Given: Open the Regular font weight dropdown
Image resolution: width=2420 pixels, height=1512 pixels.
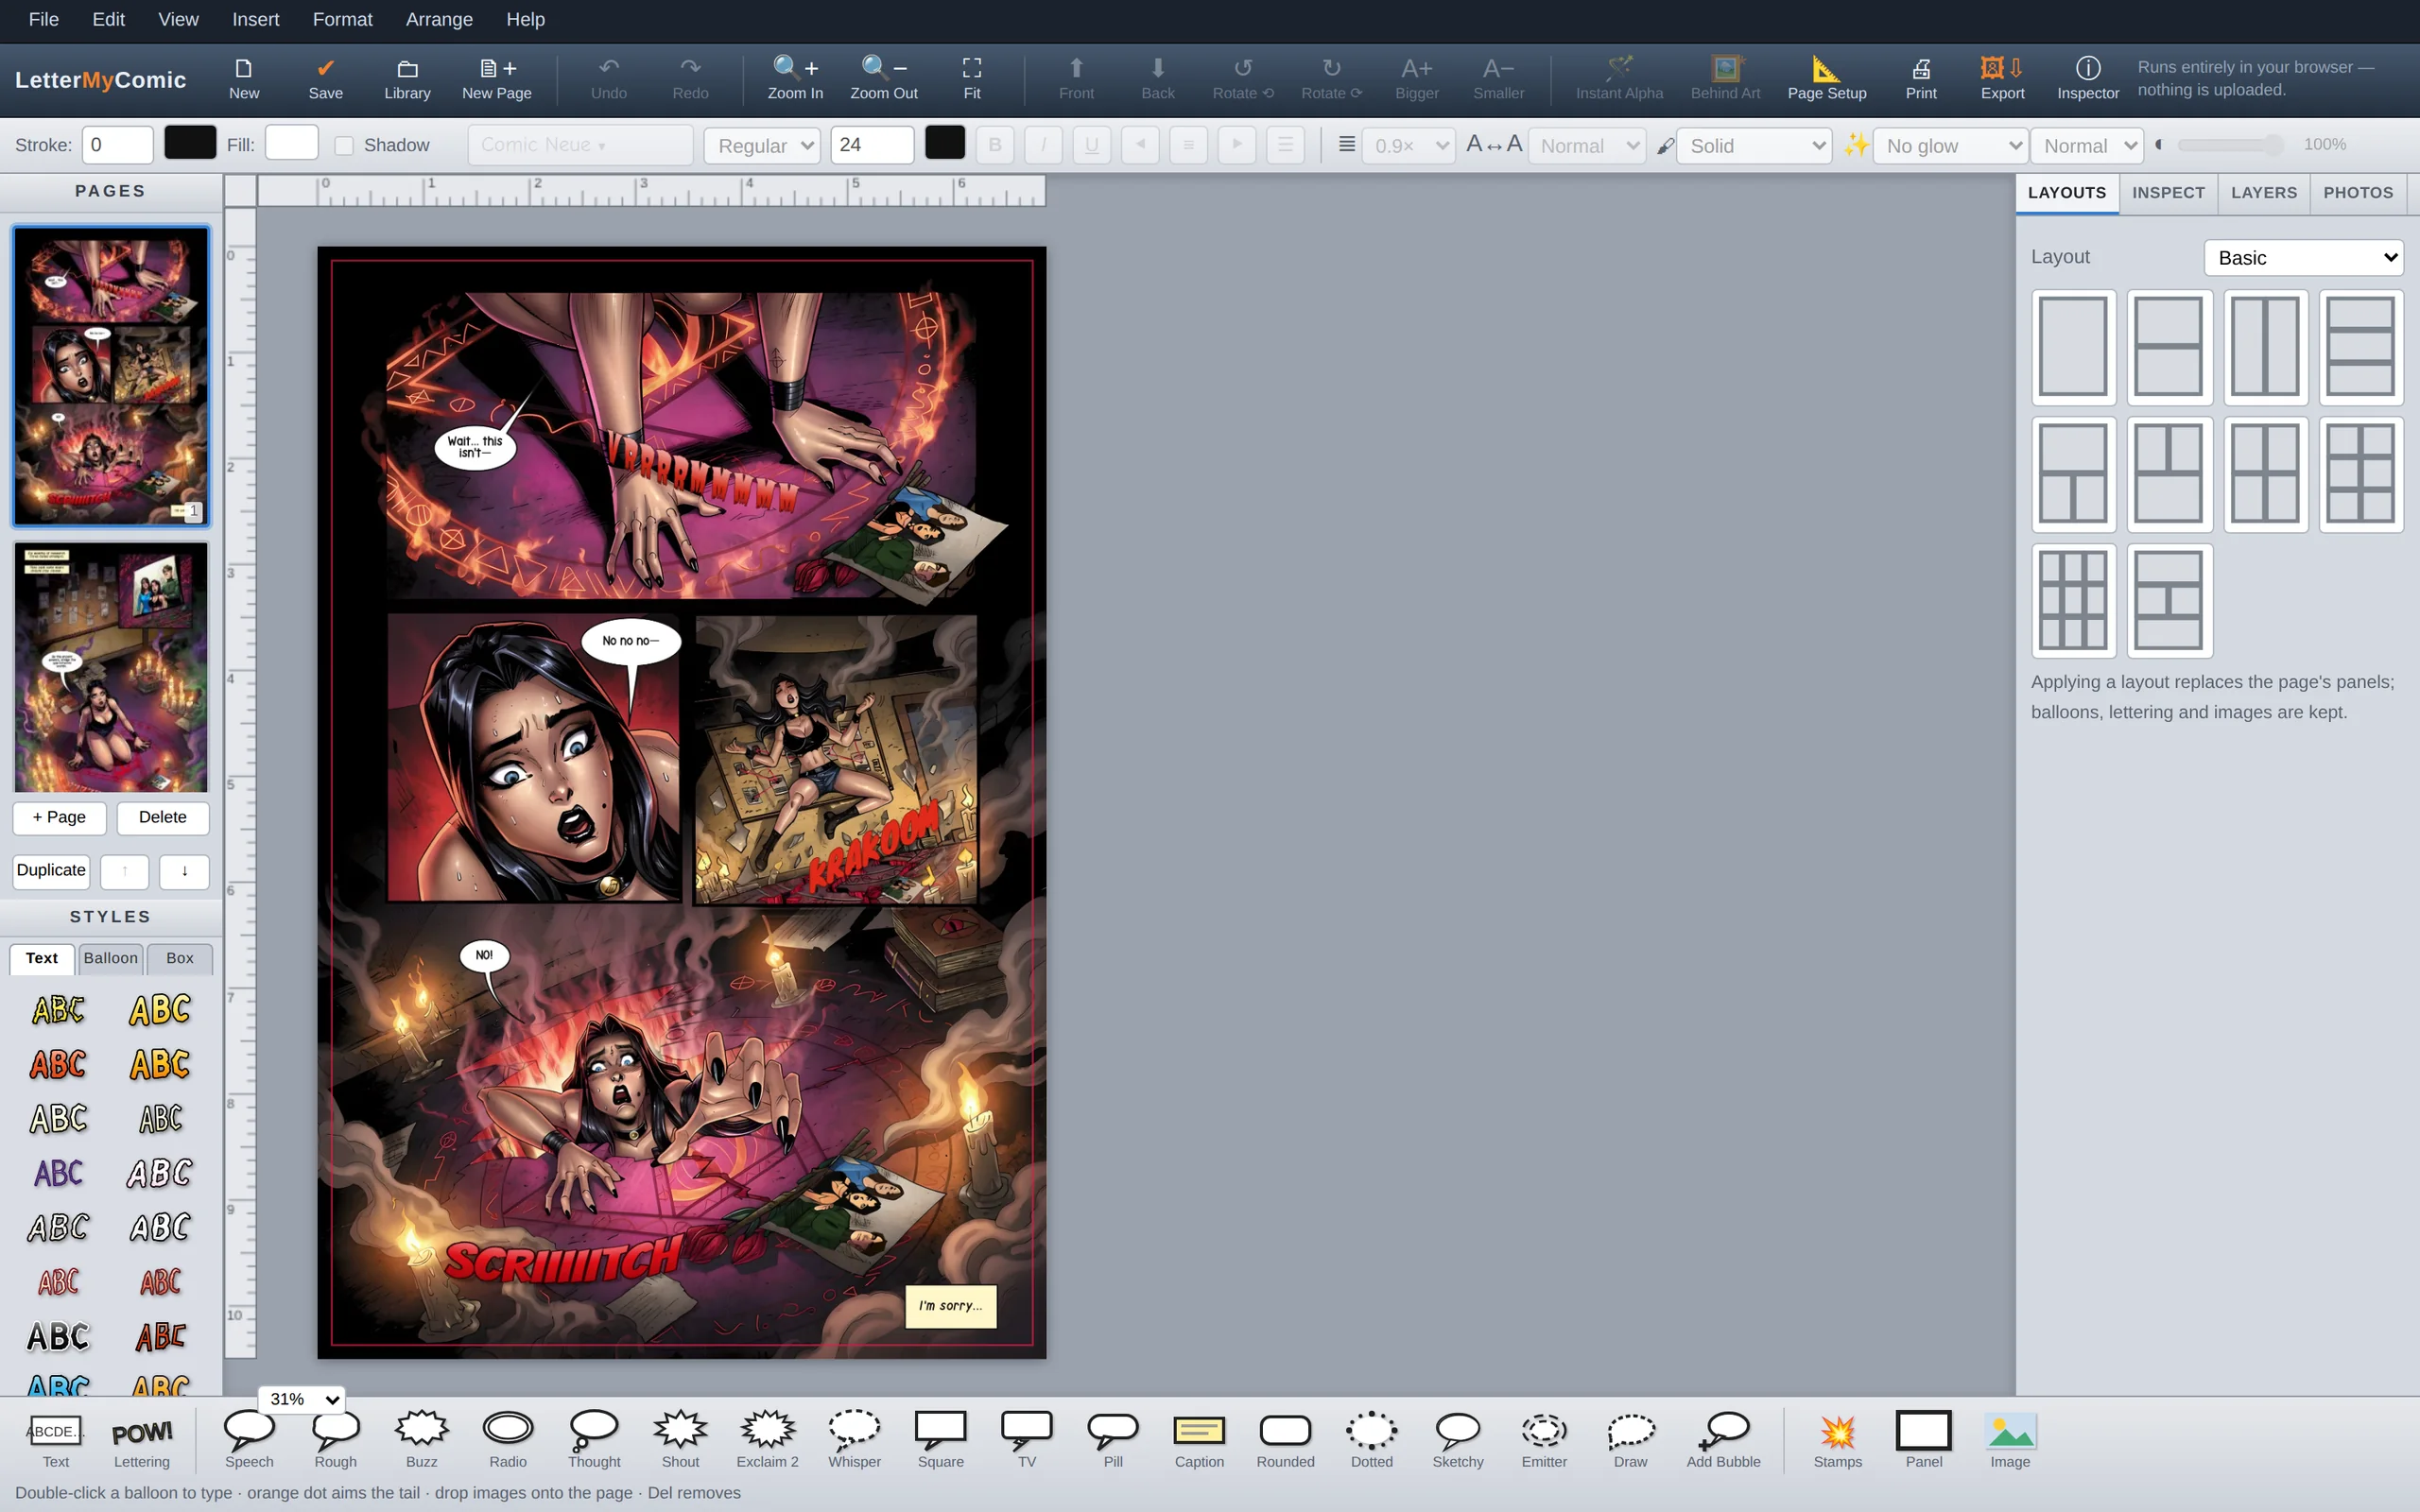Looking at the screenshot, I should 762,145.
